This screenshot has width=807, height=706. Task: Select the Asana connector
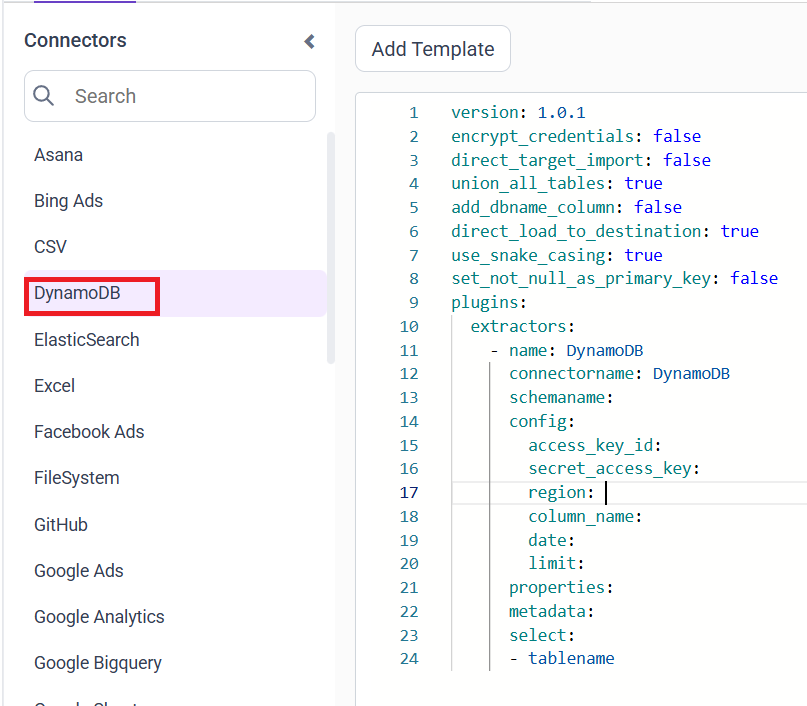point(58,154)
